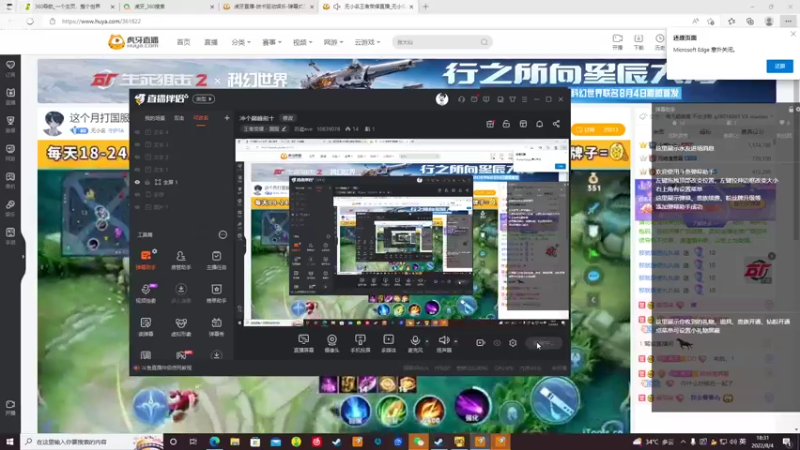
Task: Open settings gear in bottom control bar
Action: tap(513, 343)
